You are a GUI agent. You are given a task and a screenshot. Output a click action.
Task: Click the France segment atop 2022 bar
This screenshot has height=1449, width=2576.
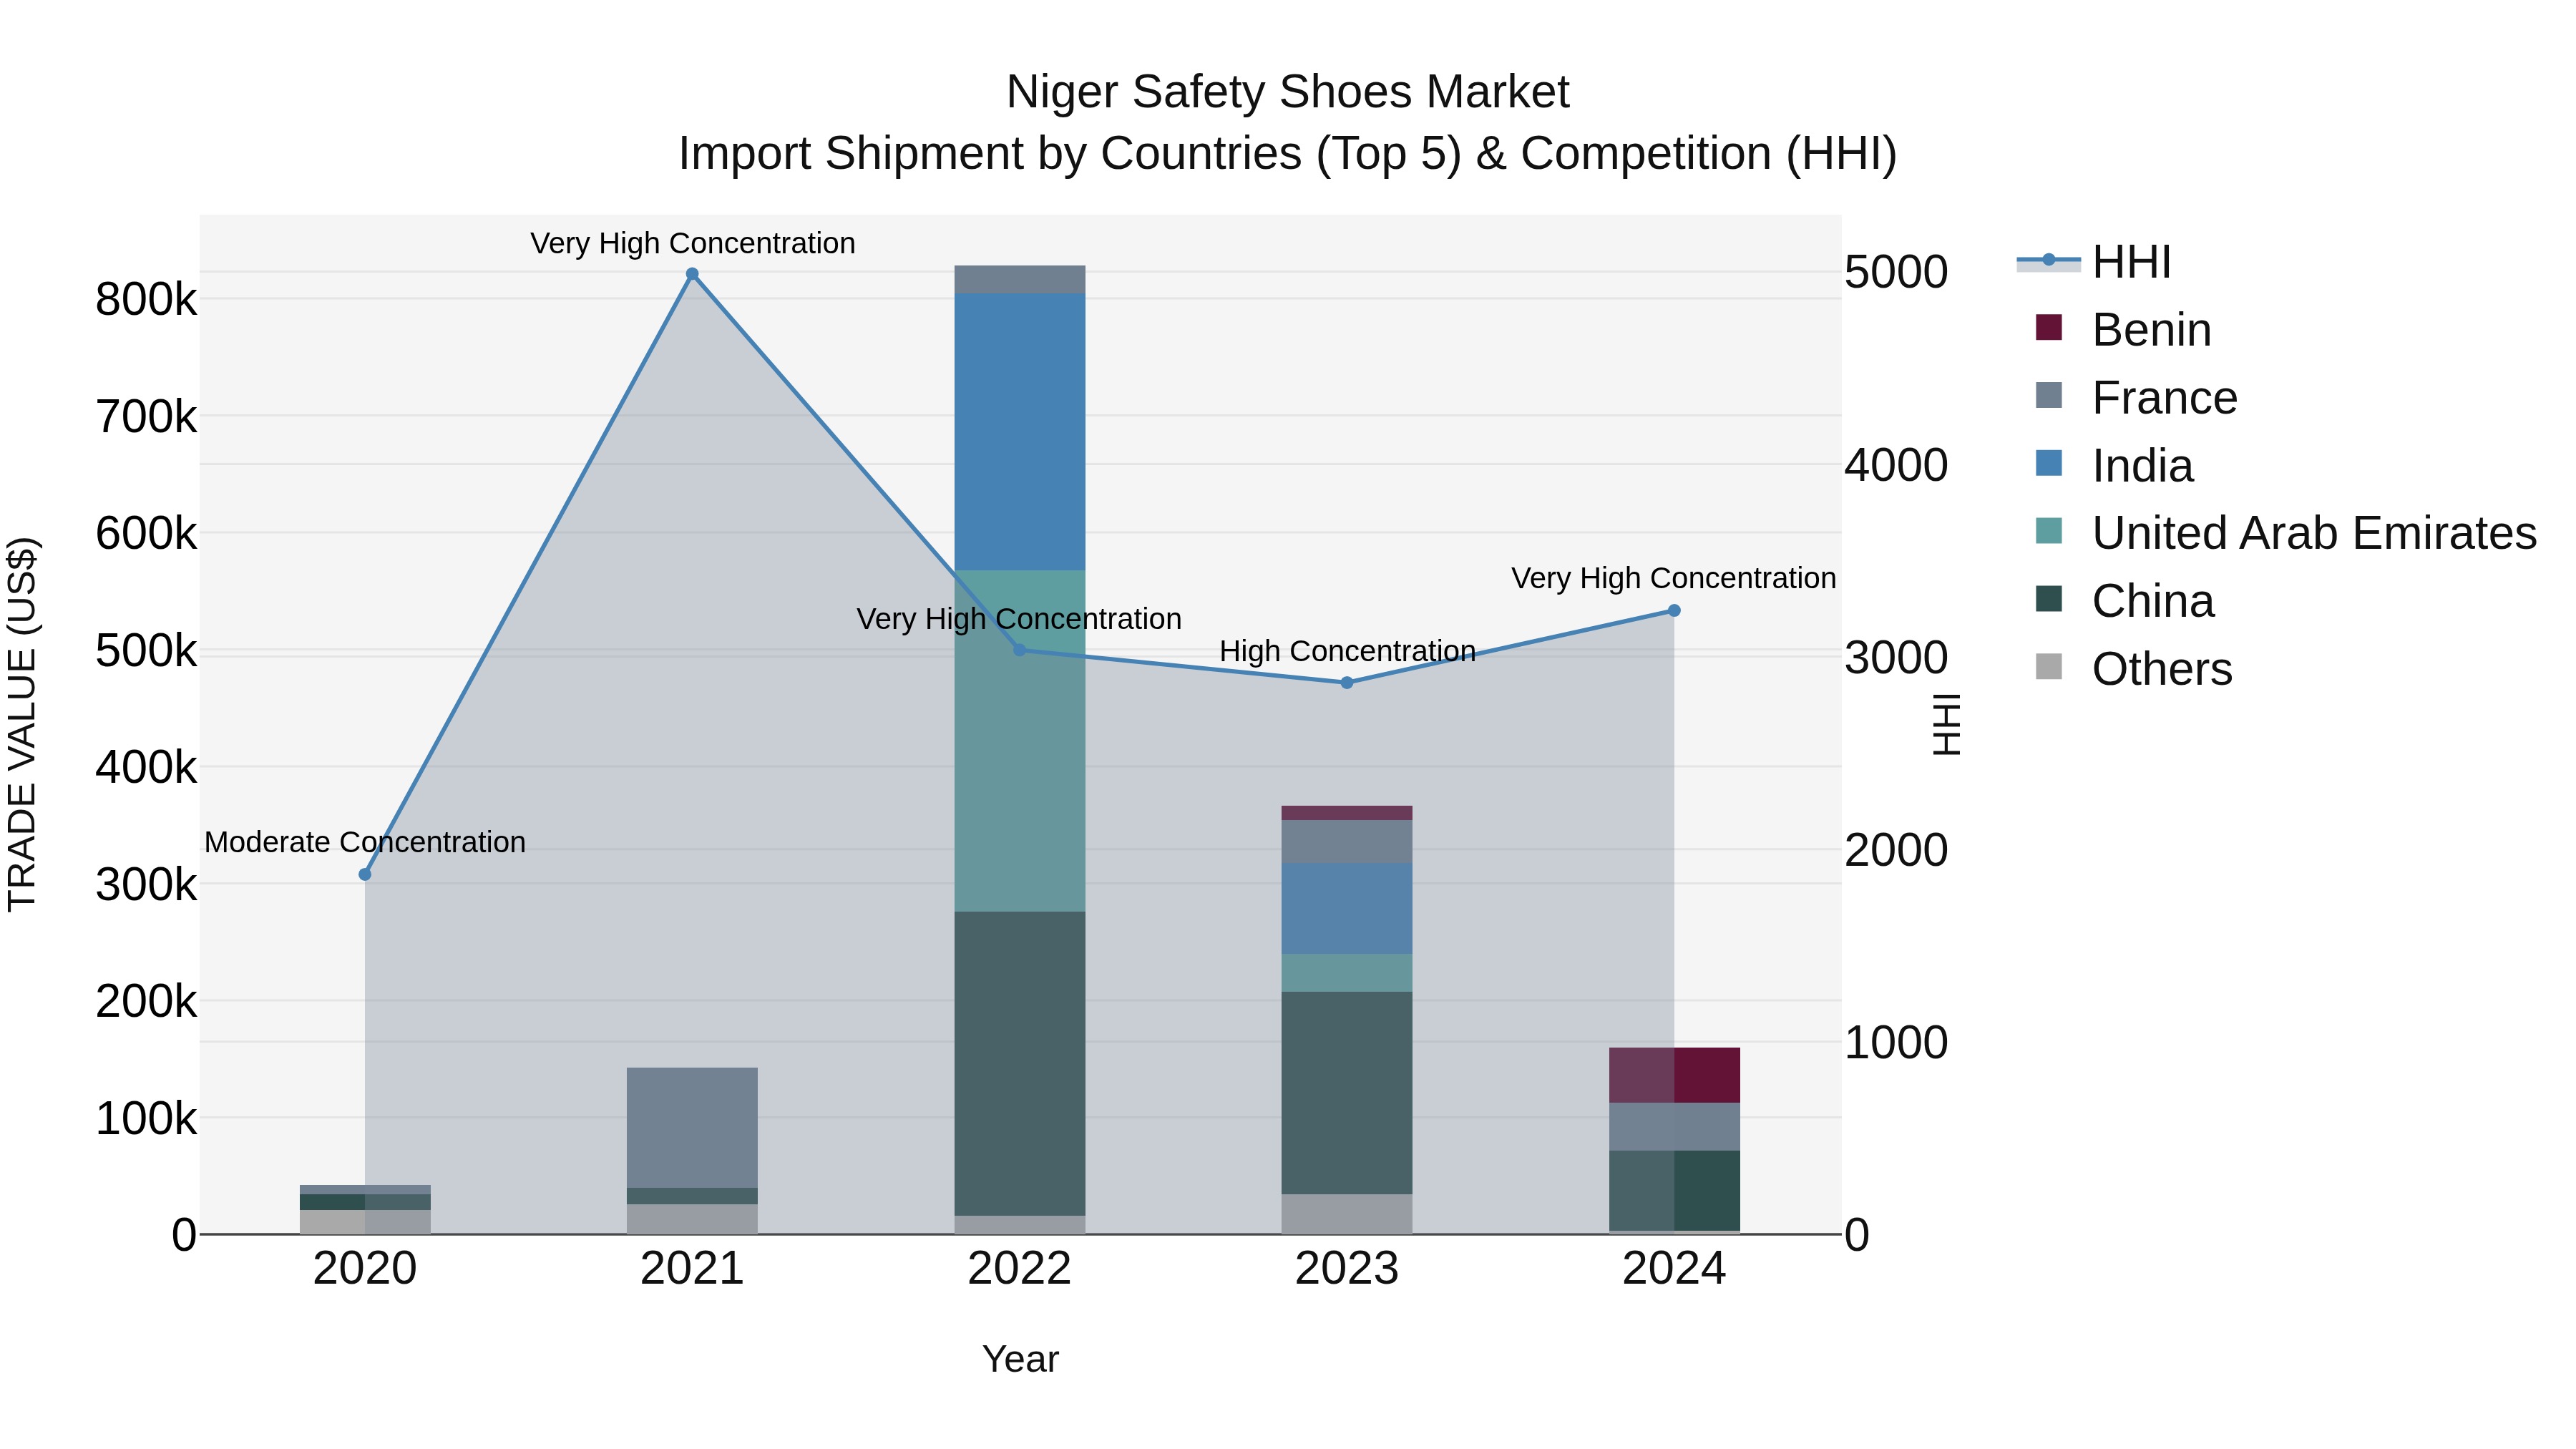pos(1020,280)
